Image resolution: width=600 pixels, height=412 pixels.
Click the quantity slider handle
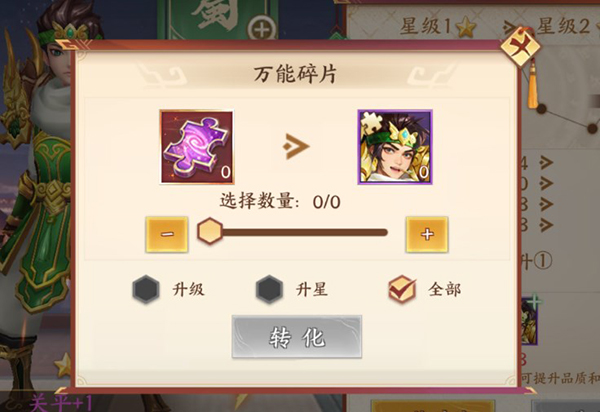(210, 231)
